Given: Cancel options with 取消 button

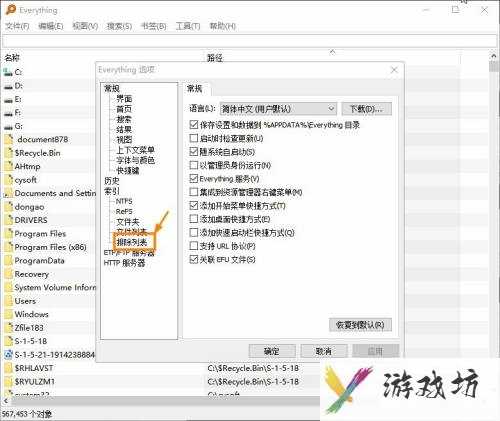Looking at the screenshot, I should click(x=324, y=351).
